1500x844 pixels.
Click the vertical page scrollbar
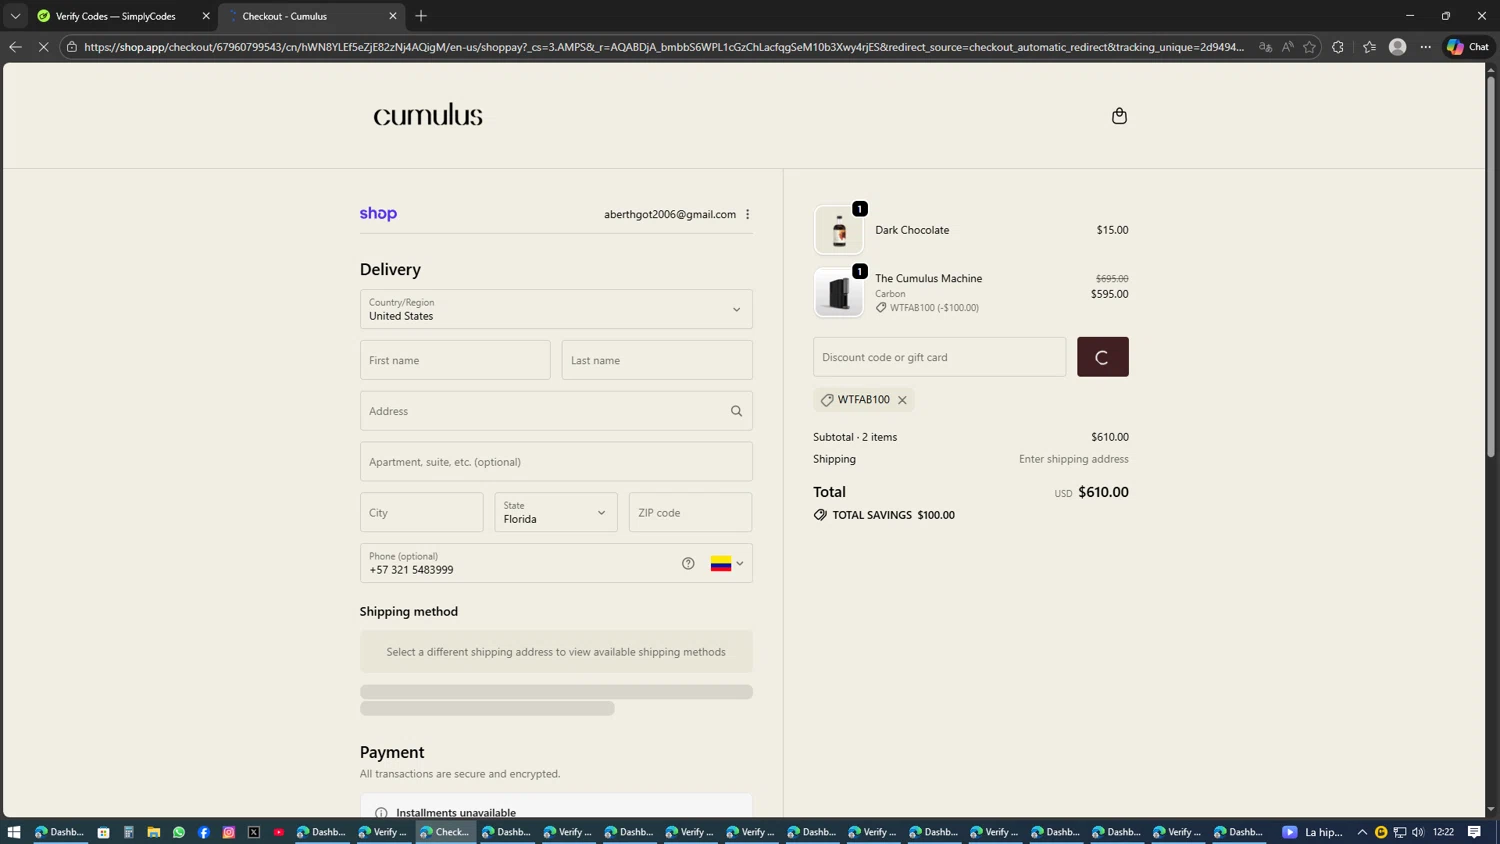[1491, 265]
